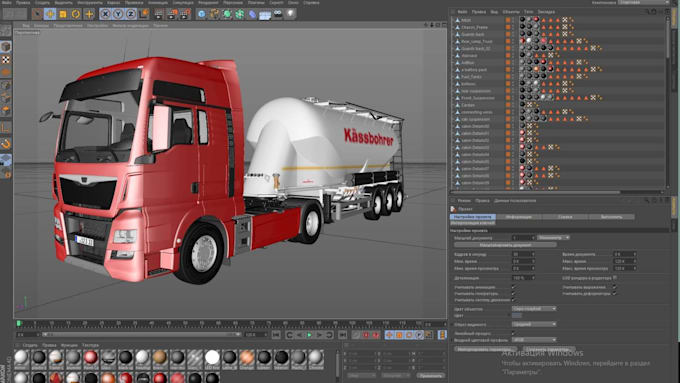
Task: Toggle X axis lock
Action: tap(105, 14)
